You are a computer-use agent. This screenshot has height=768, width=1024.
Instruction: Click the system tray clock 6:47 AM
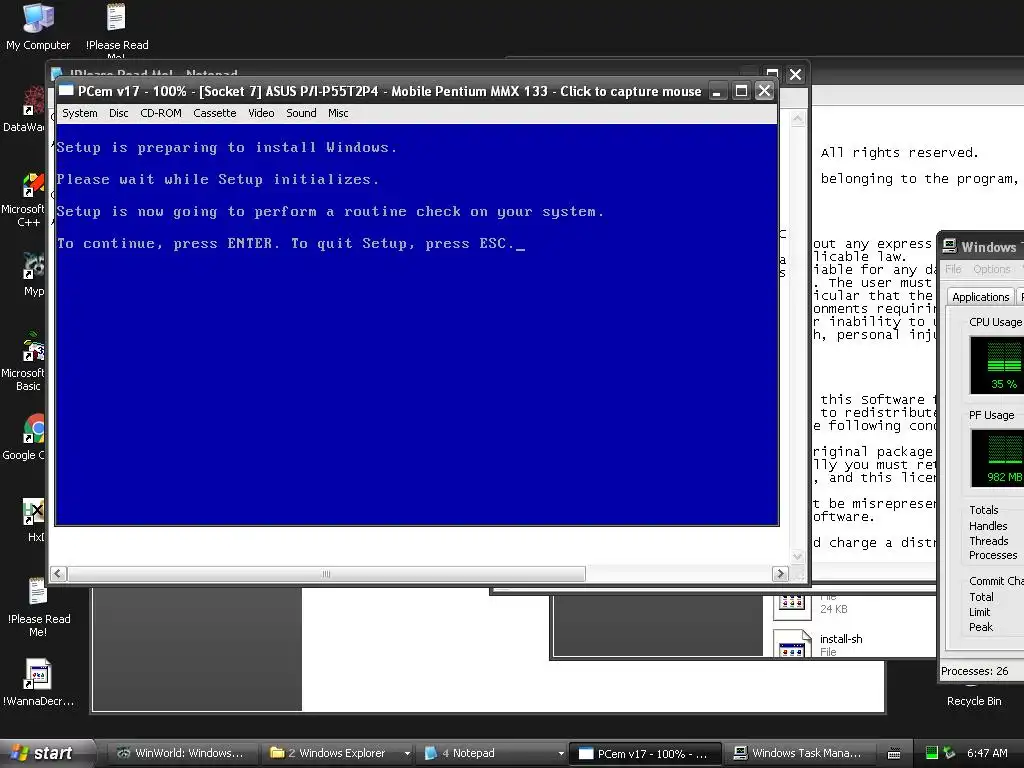pyautogui.click(x=987, y=753)
